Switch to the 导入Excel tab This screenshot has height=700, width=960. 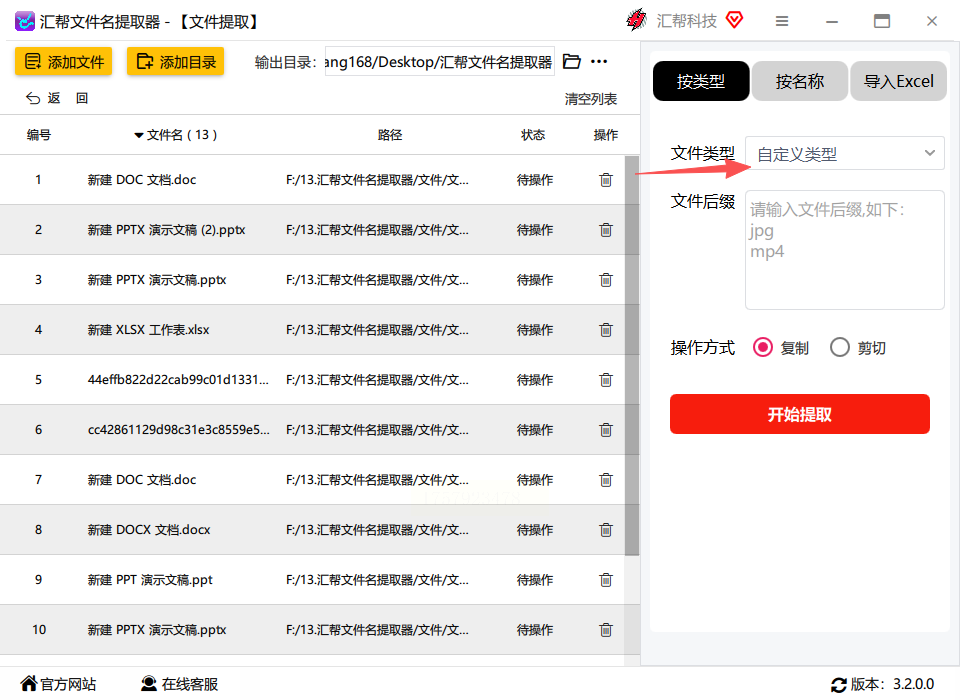[898, 81]
